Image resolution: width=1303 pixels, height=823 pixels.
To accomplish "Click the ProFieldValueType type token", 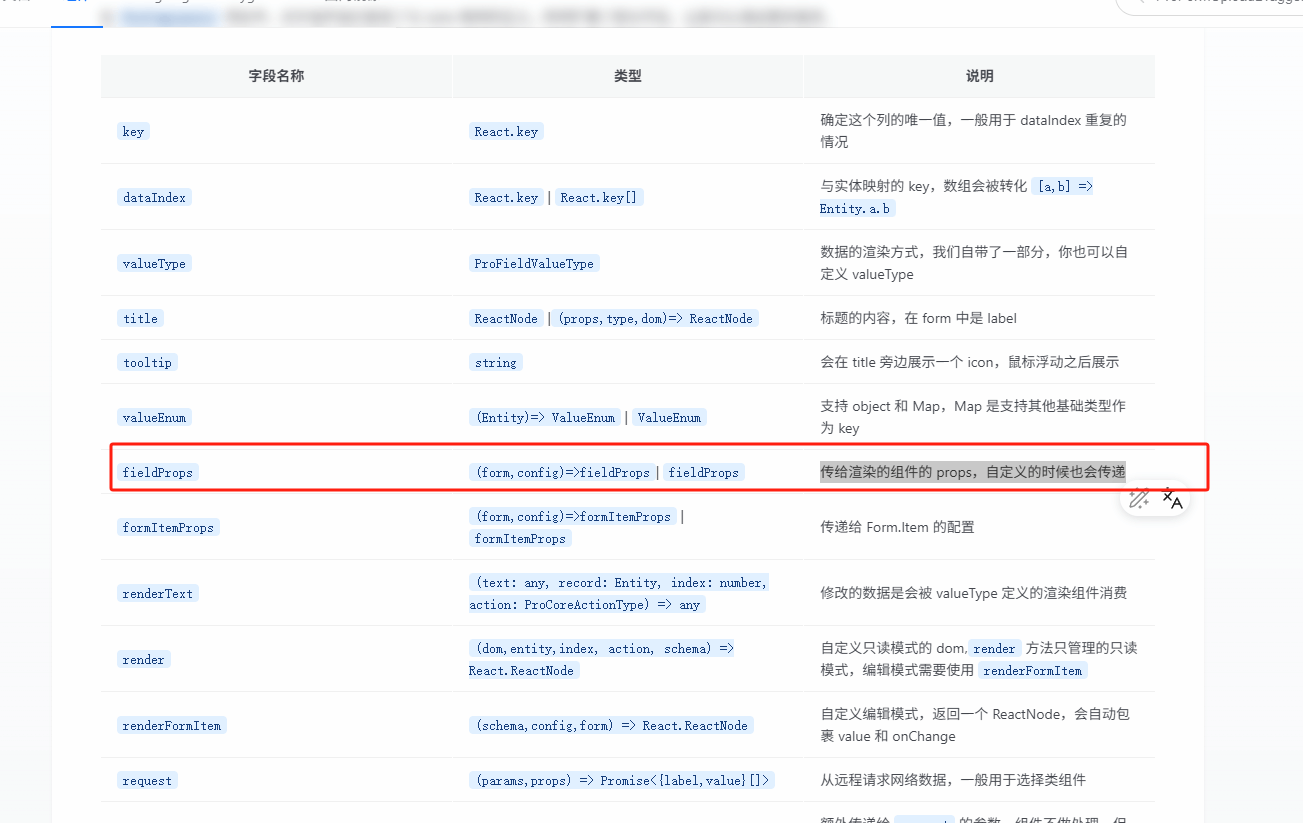I will [533, 262].
